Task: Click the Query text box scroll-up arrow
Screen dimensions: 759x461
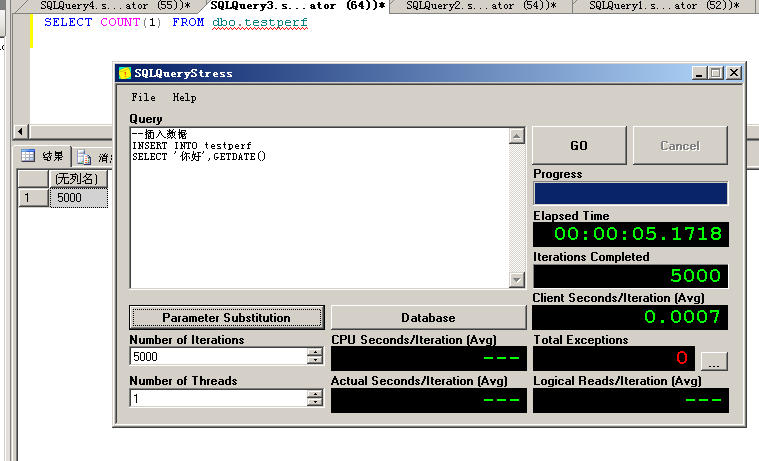Action: [517, 136]
